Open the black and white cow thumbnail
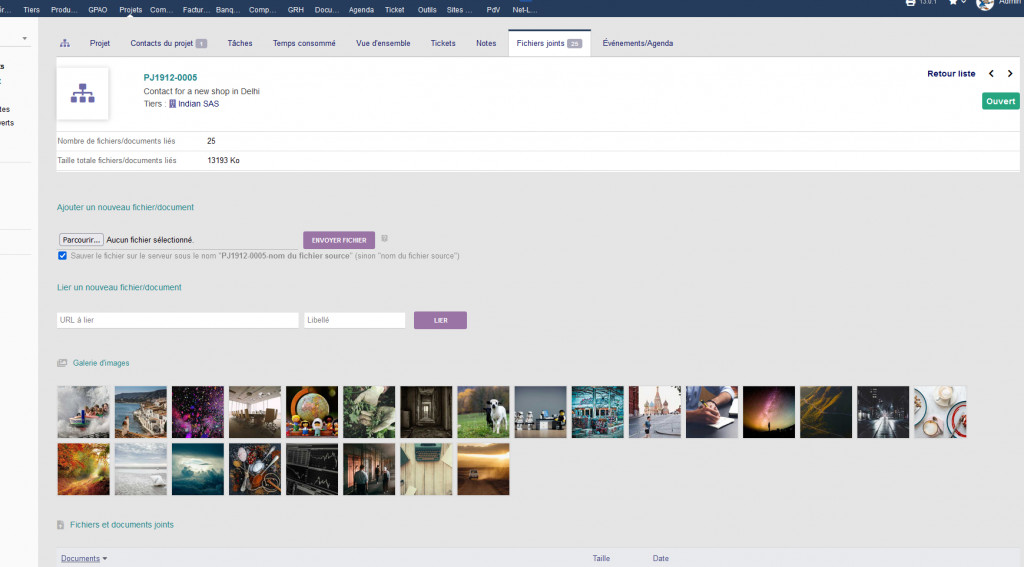Viewport: 1024px width, 567px height. pos(483,412)
